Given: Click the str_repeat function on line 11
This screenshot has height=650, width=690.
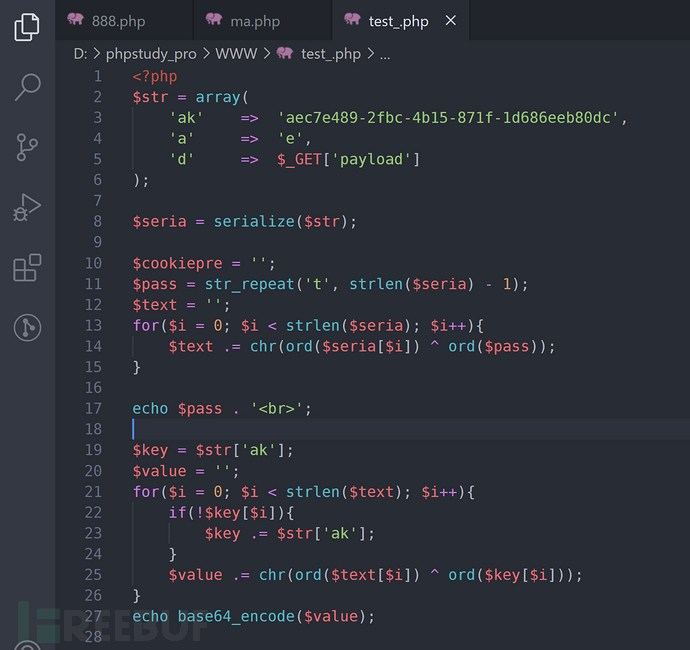Looking at the screenshot, I should 249,284.
